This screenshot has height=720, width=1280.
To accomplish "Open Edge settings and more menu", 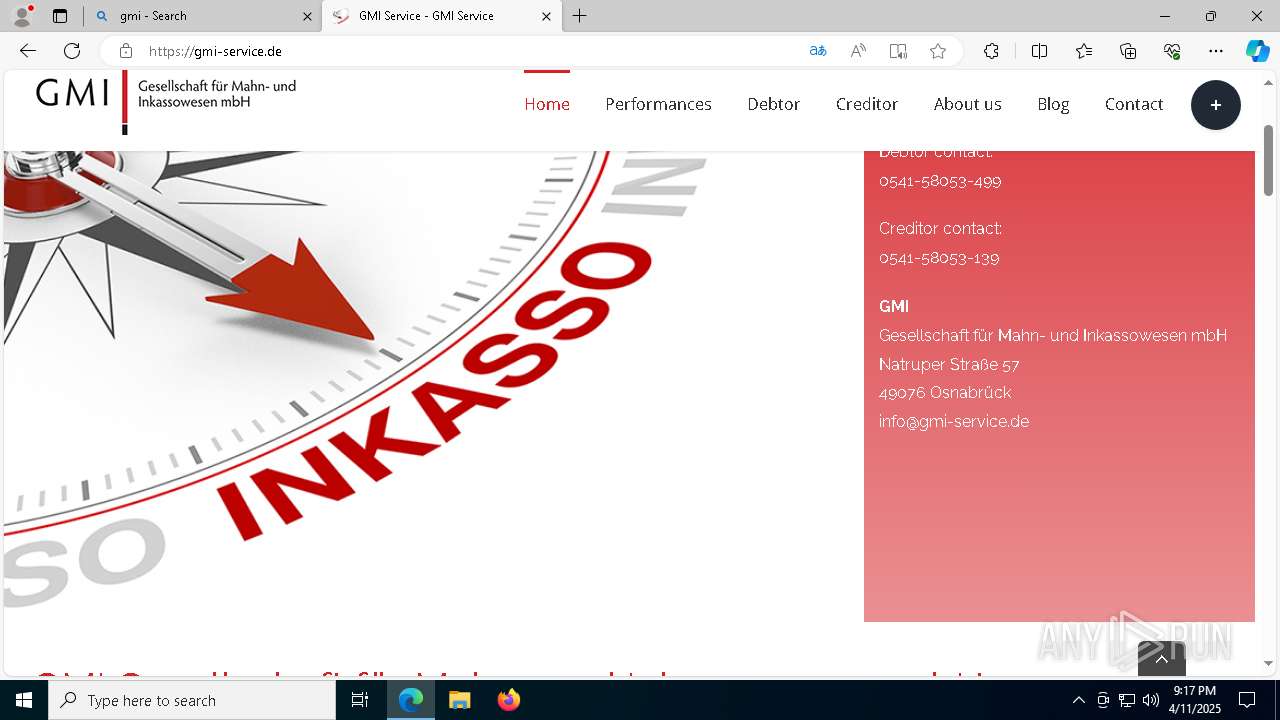I will tap(1216, 51).
